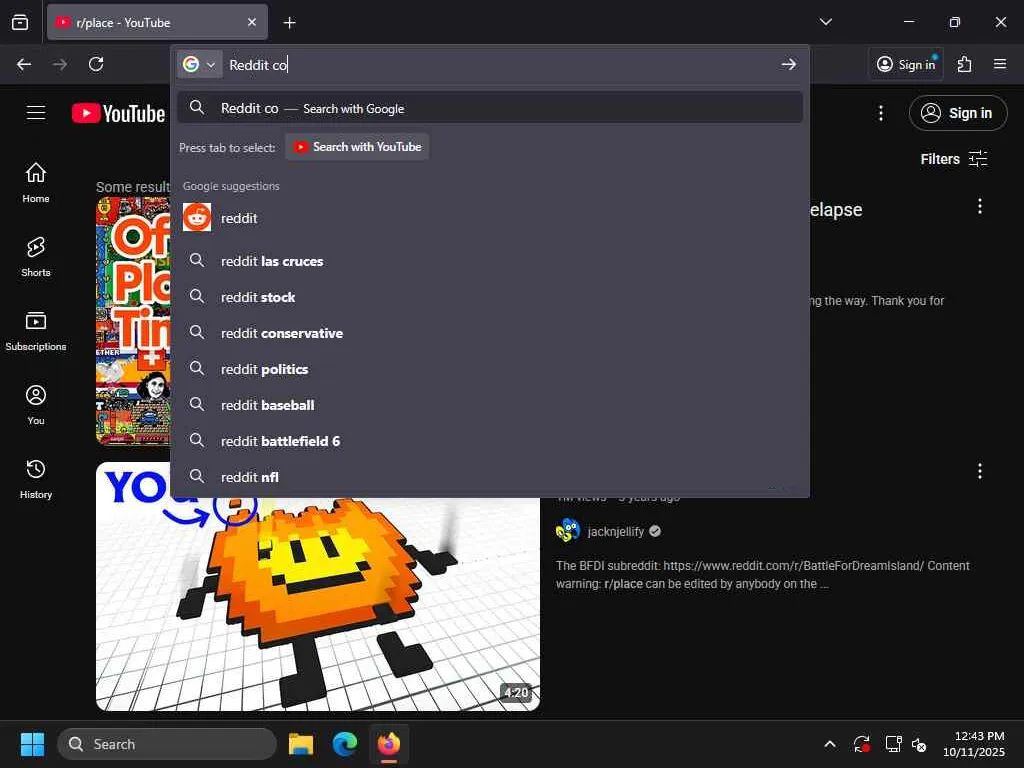1024x768 pixels.
Task: Click the YouTube logo
Action: (118, 114)
